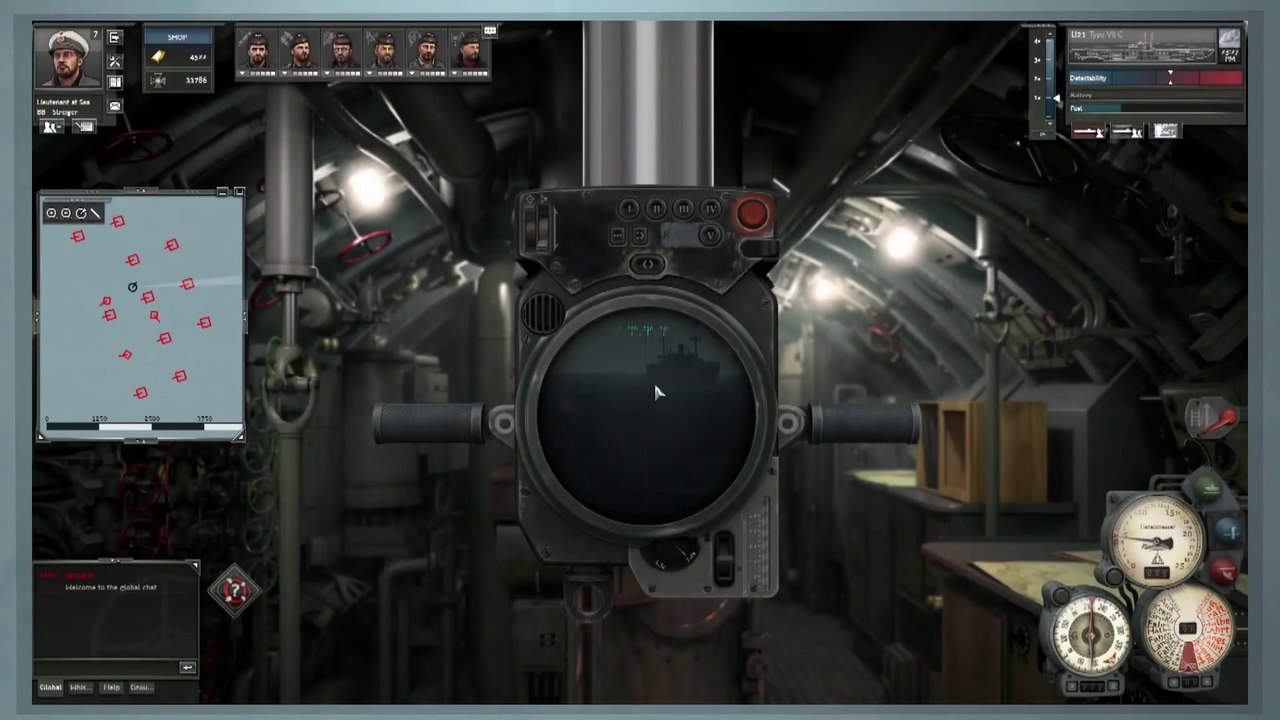Select torpedo tube III on the periscope

click(683, 208)
